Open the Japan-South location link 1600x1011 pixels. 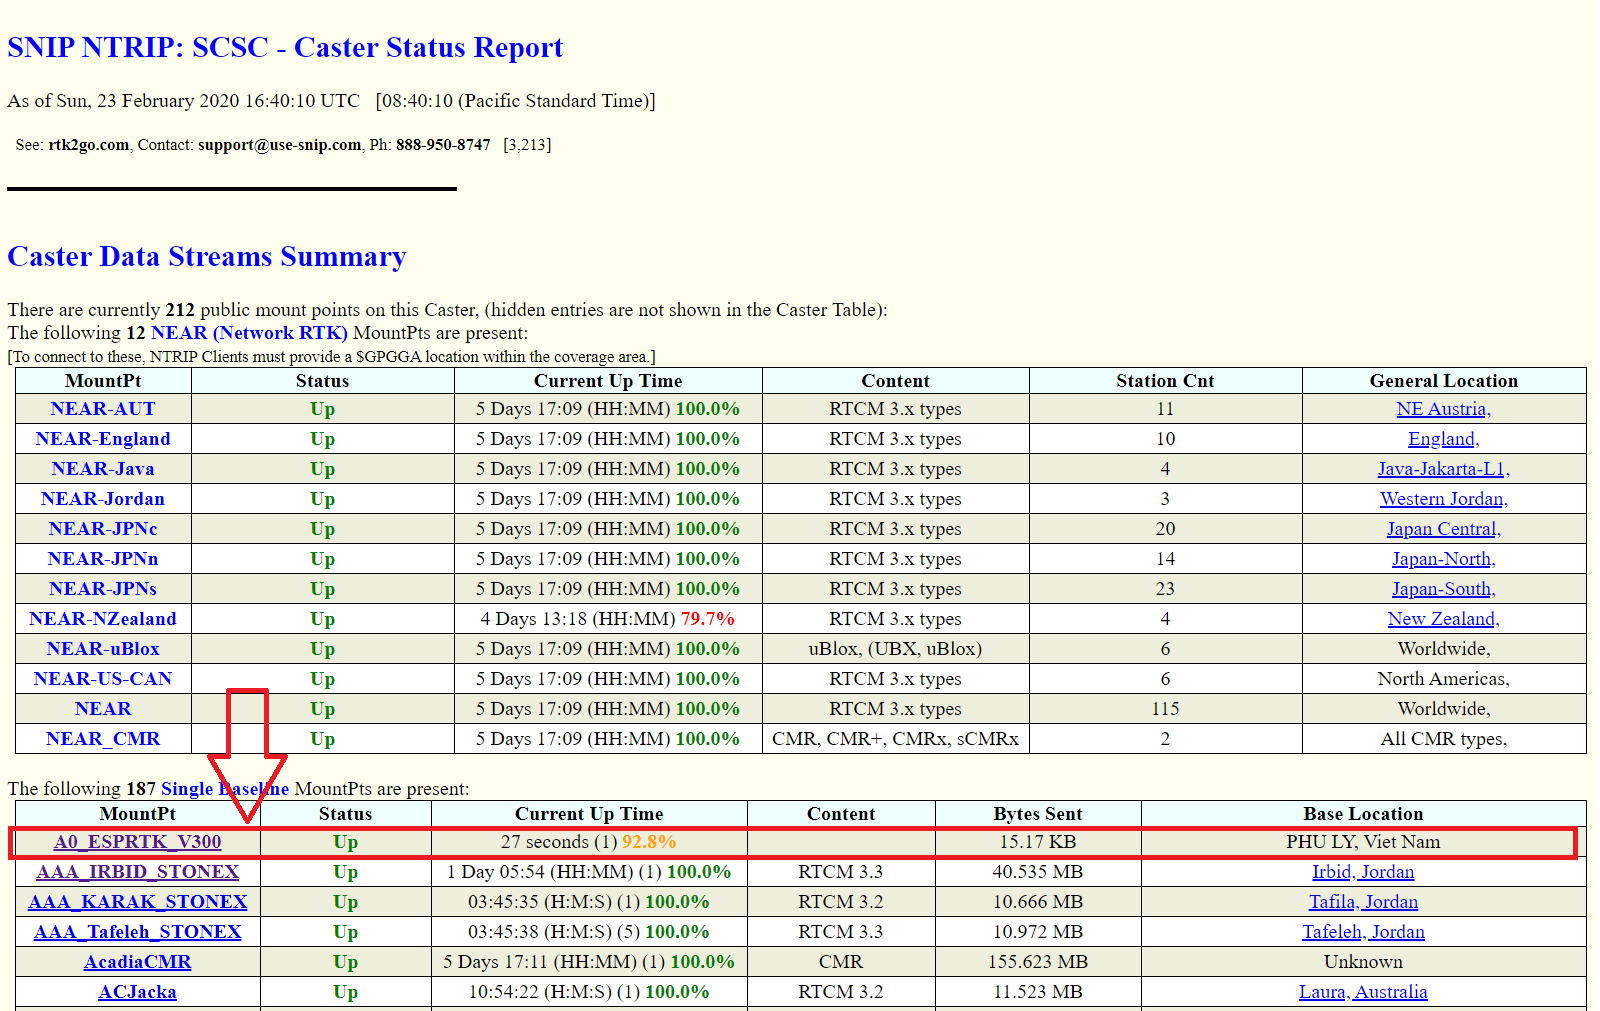click(x=1442, y=589)
